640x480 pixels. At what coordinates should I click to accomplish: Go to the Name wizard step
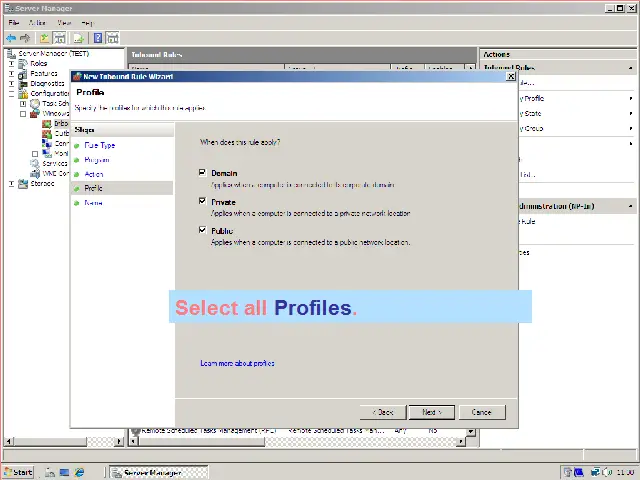pyautogui.click(x=93, y=203)
